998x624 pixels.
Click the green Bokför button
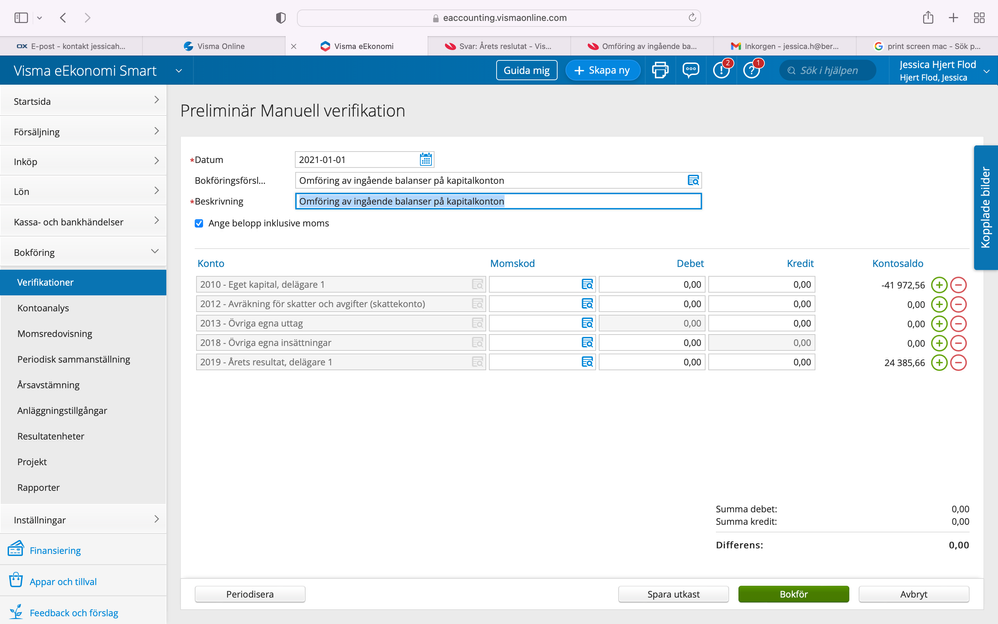(x=793, y=594)
